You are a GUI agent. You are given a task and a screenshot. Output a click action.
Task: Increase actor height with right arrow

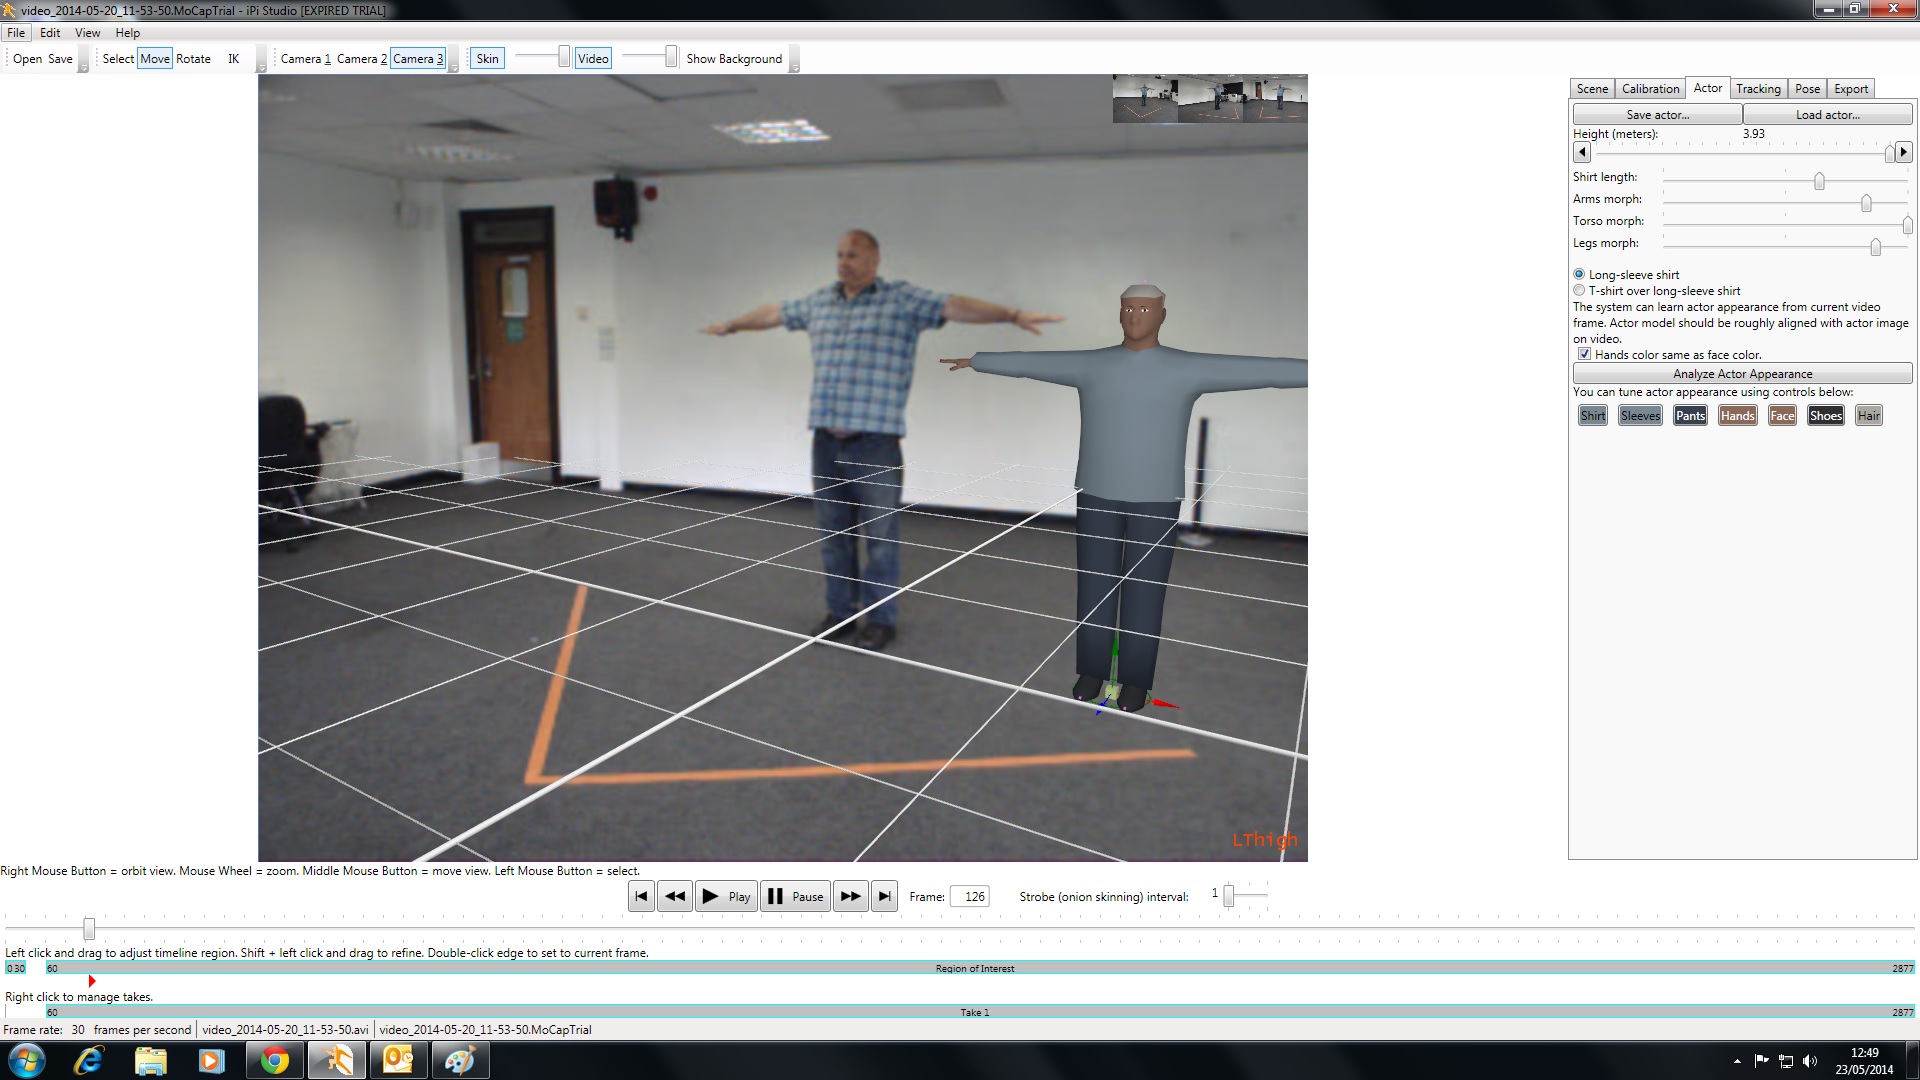point(1904,152)
